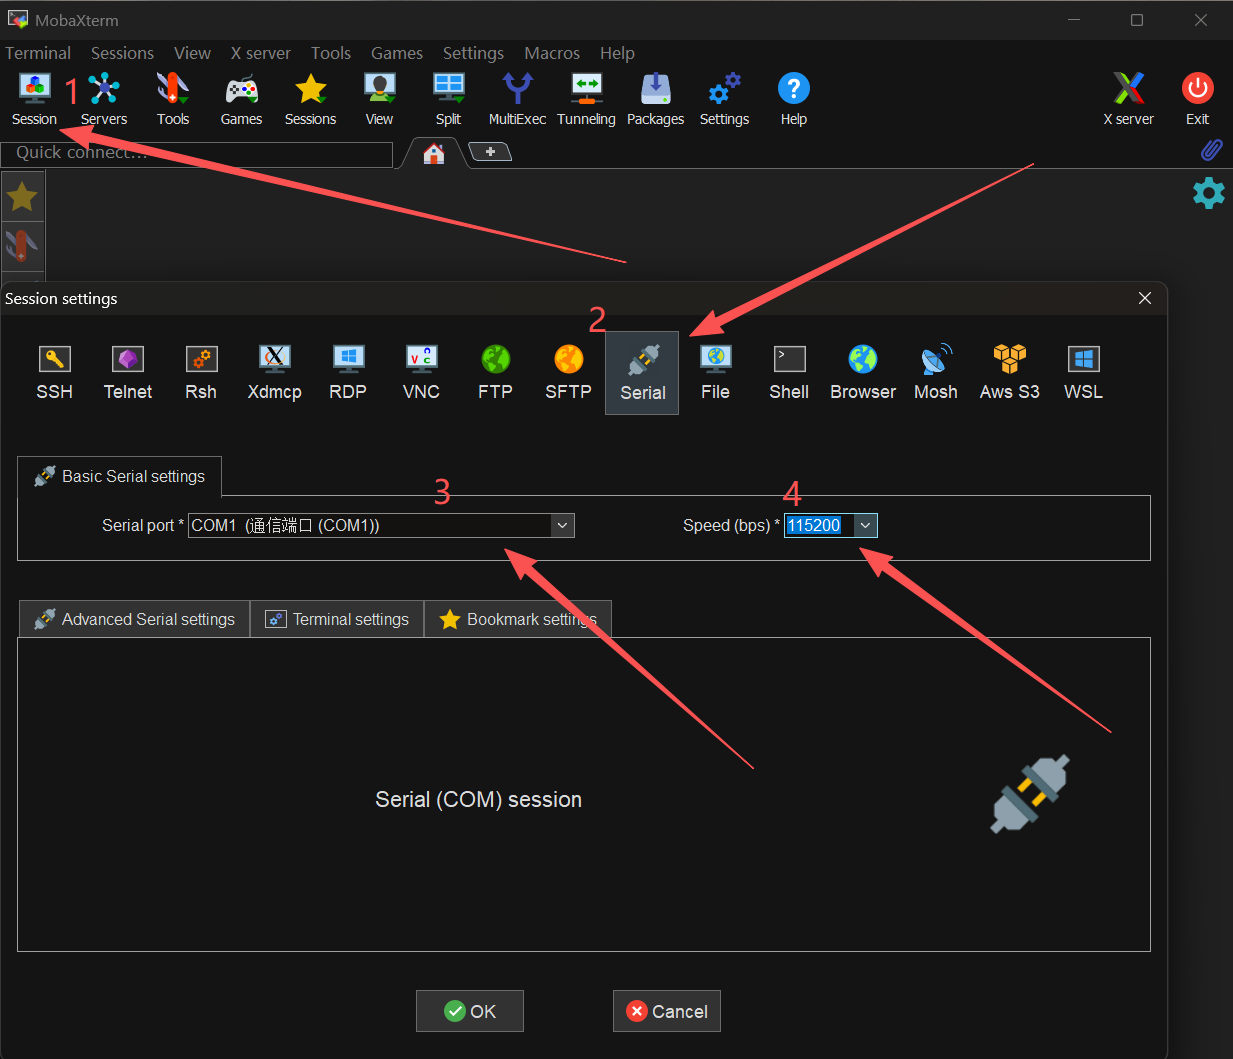The width and height of the screenshot is (1233, 1059).
Task: Choose the Xdmcp session type
Action: [x=275, y=372]
